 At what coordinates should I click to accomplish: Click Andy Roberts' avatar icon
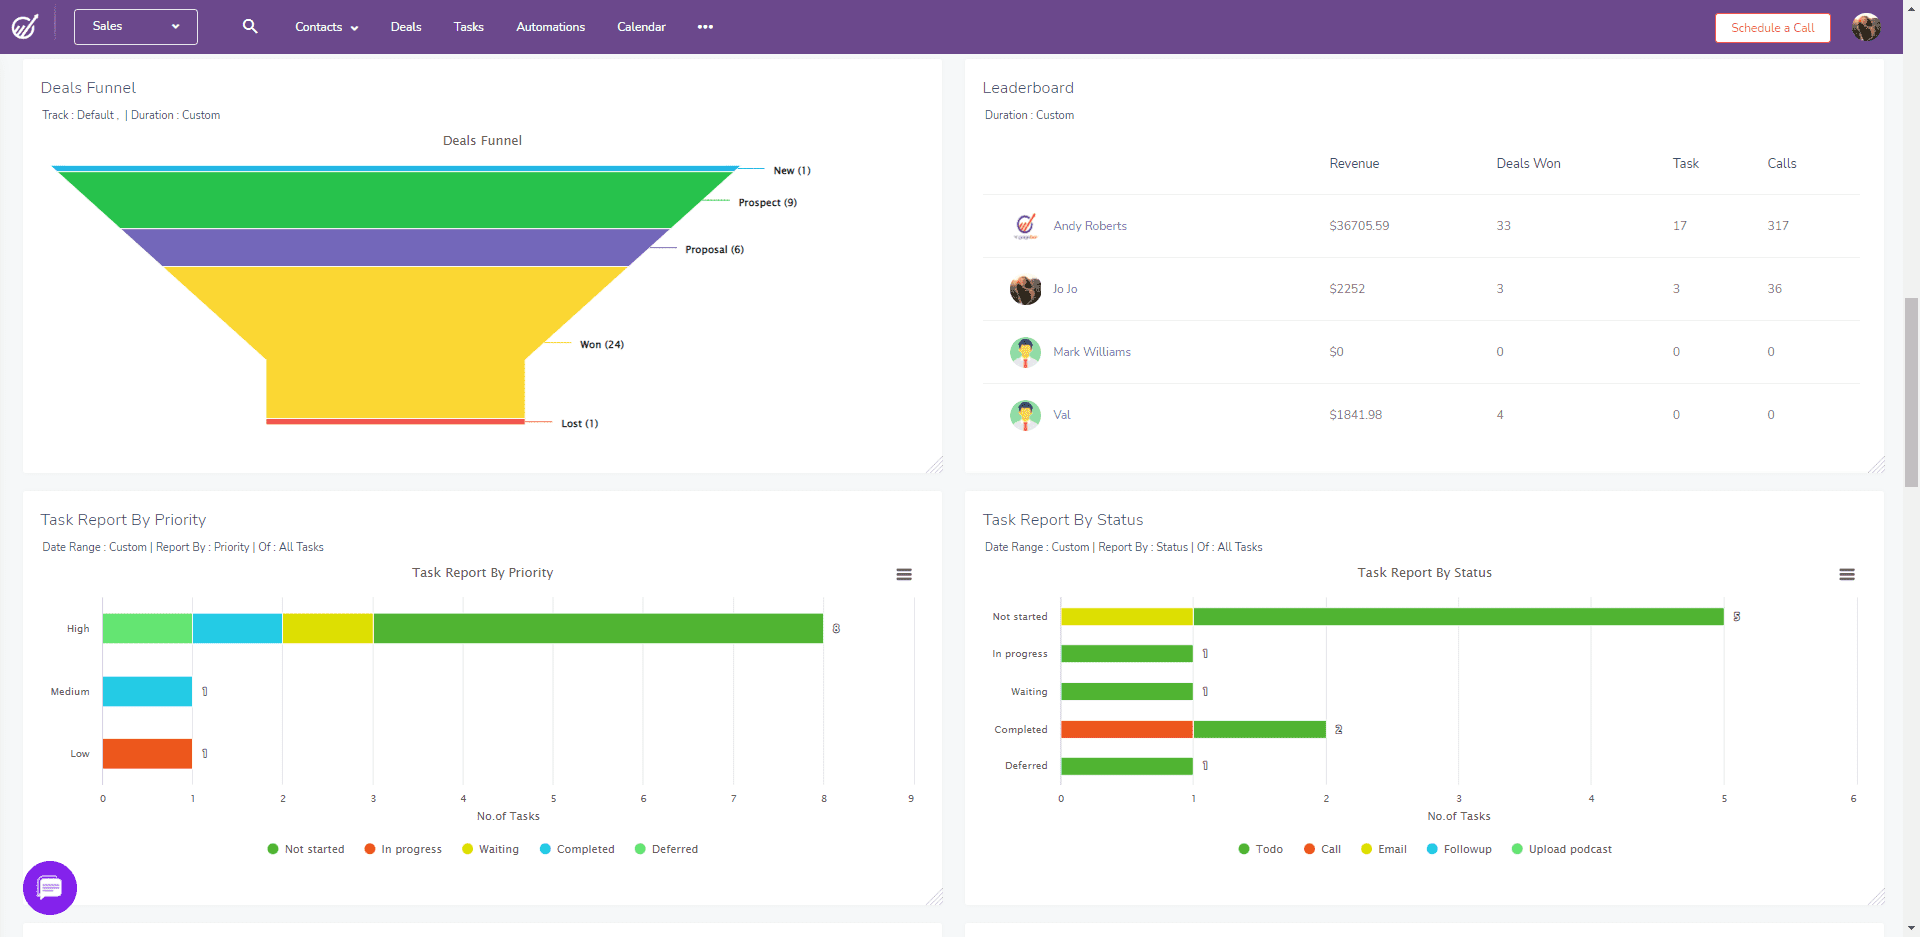click(x=1025, y=226)
